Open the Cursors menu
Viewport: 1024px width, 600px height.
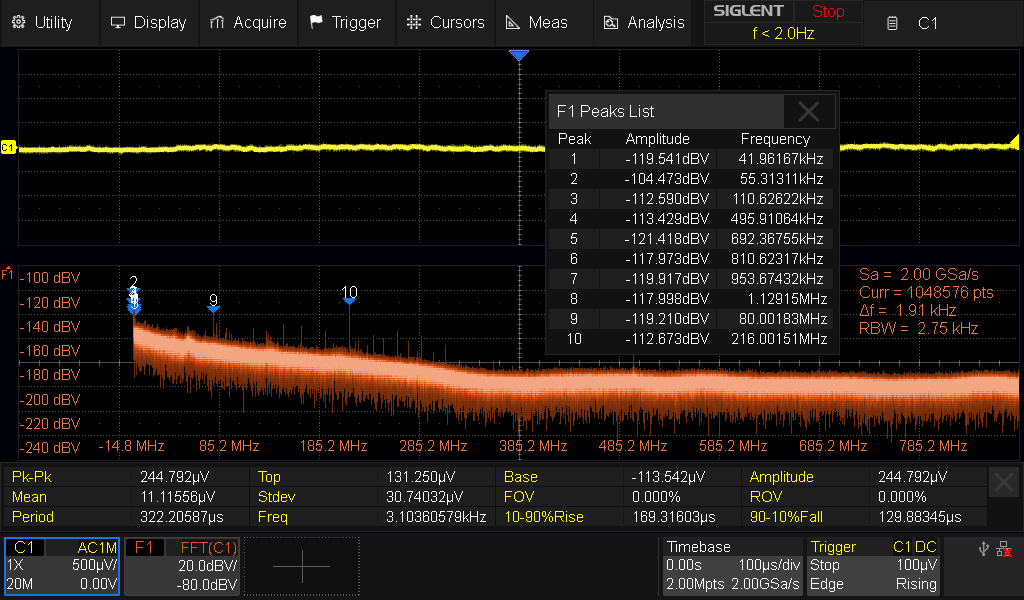click(446, 22)
